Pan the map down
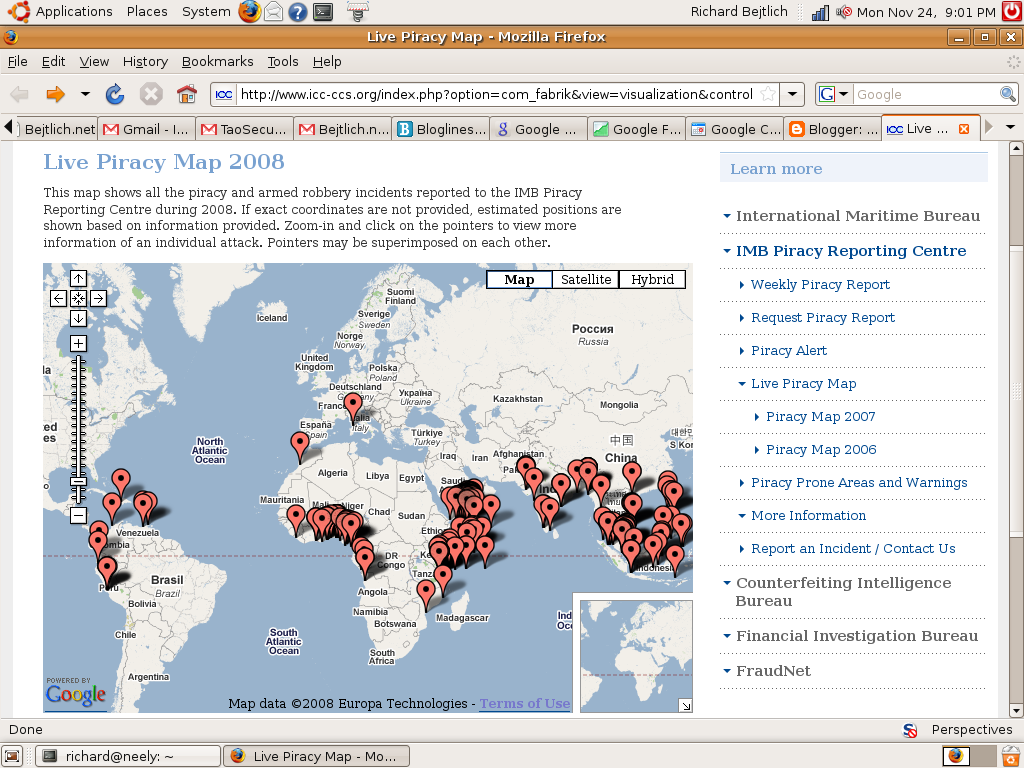The height and width of the screenshot is (768, 1024). [x=78, y=318]
